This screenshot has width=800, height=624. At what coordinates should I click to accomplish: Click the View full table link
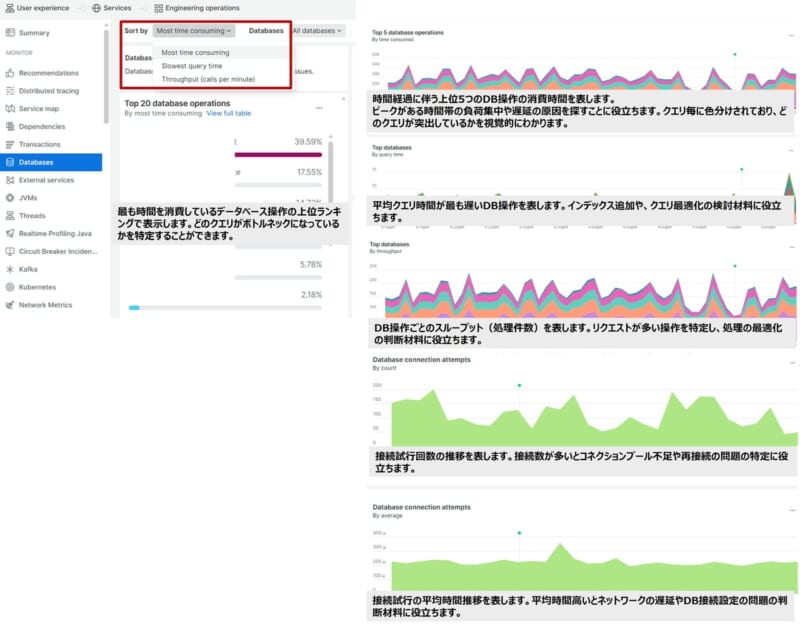229,114
